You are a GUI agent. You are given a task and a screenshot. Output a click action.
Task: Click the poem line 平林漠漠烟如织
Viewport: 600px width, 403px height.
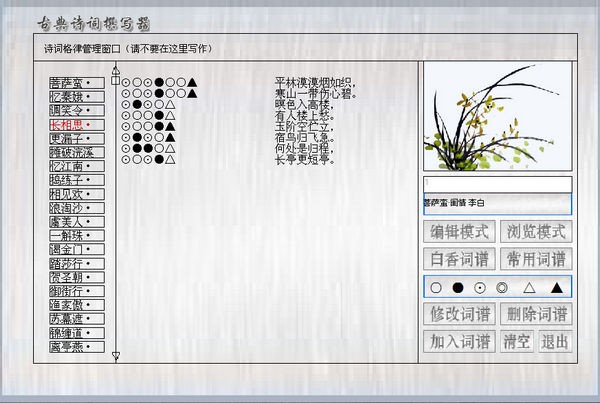(315, 82)
